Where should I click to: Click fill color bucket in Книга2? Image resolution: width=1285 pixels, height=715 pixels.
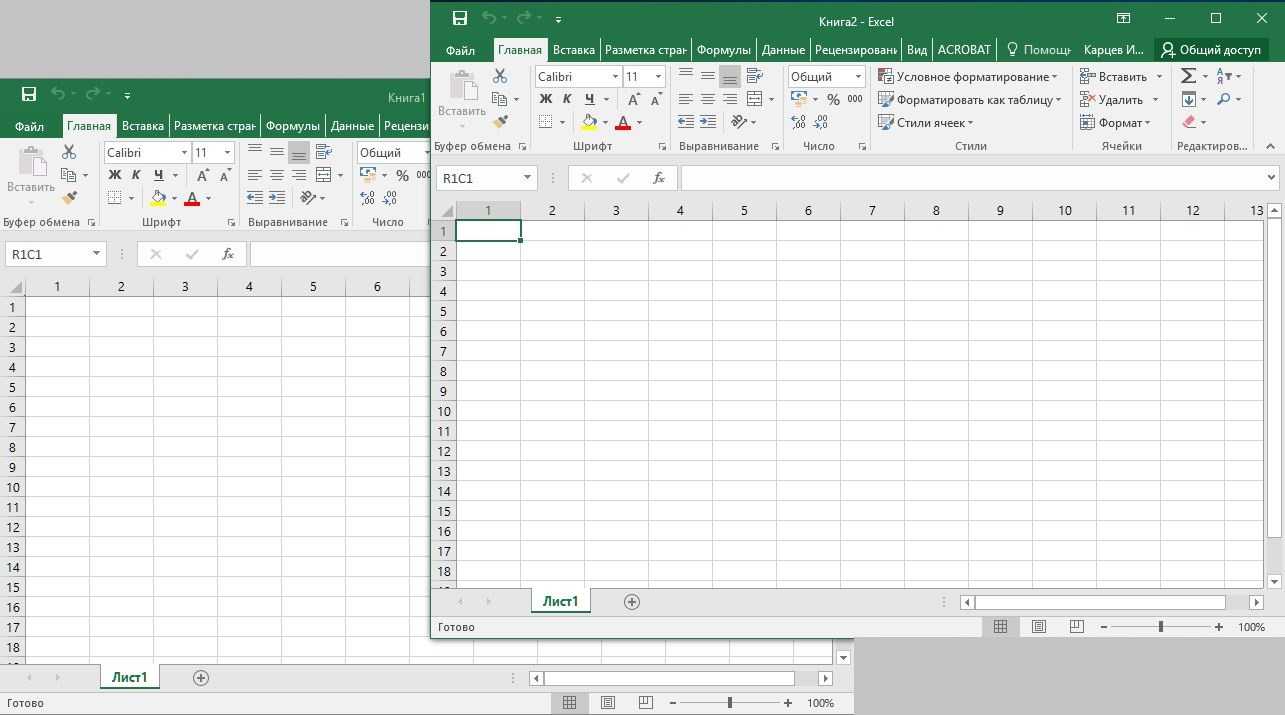589,122
